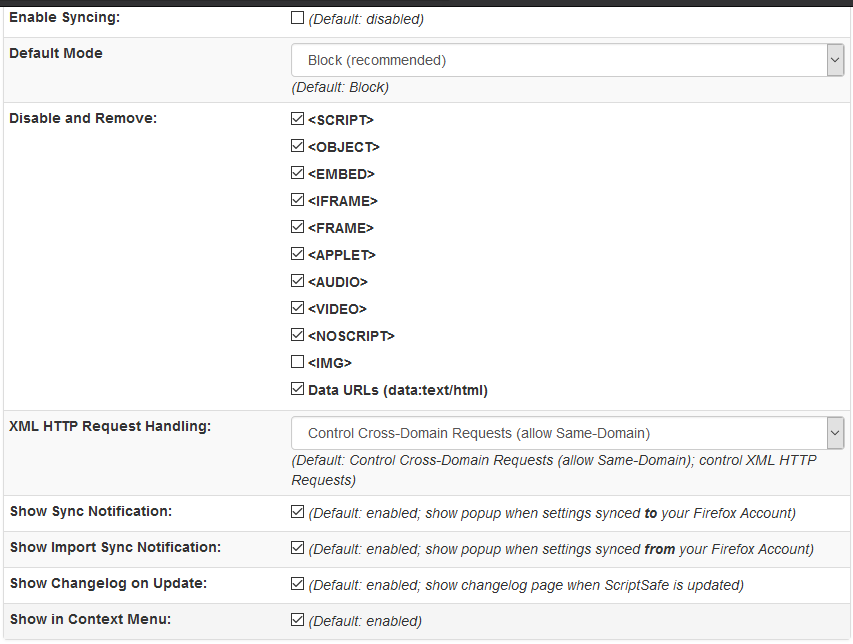This screenshot has width=853, height=644.
Task: Enable the Syncing checkbox
Action: pos(297,17)
